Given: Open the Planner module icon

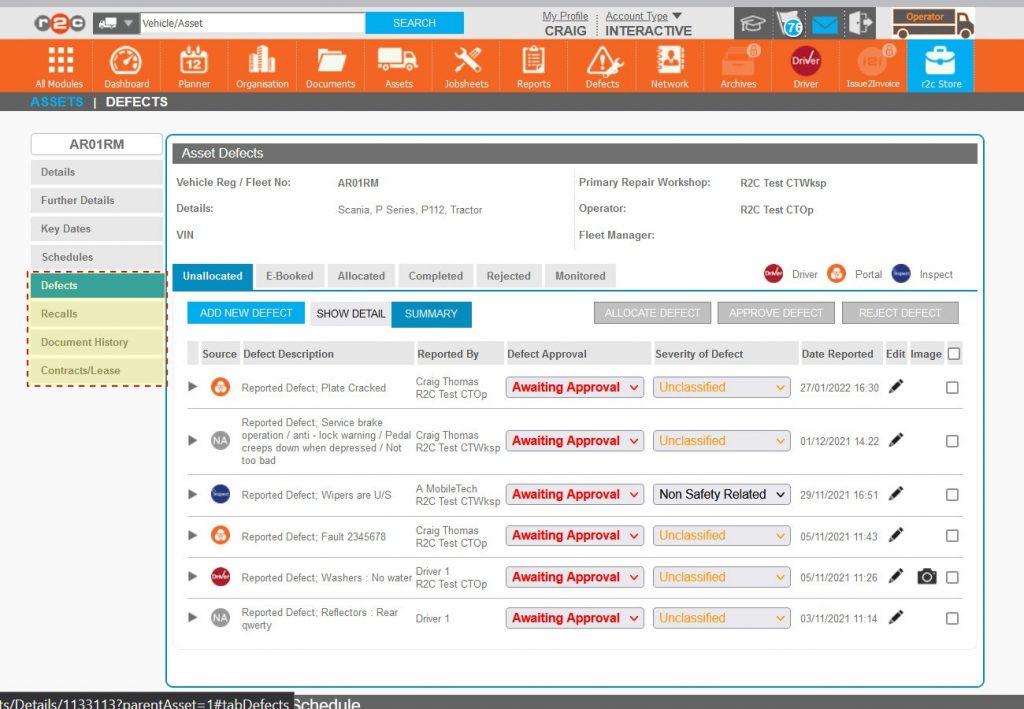Looking at the screenshot, I should point(194,62).
